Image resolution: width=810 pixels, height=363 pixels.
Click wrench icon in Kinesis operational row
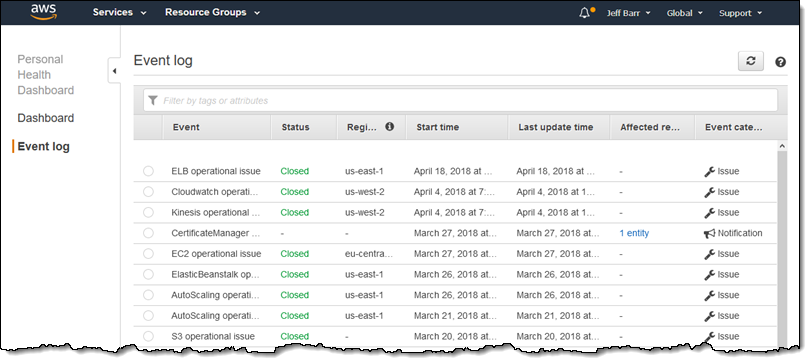(709, 213)
